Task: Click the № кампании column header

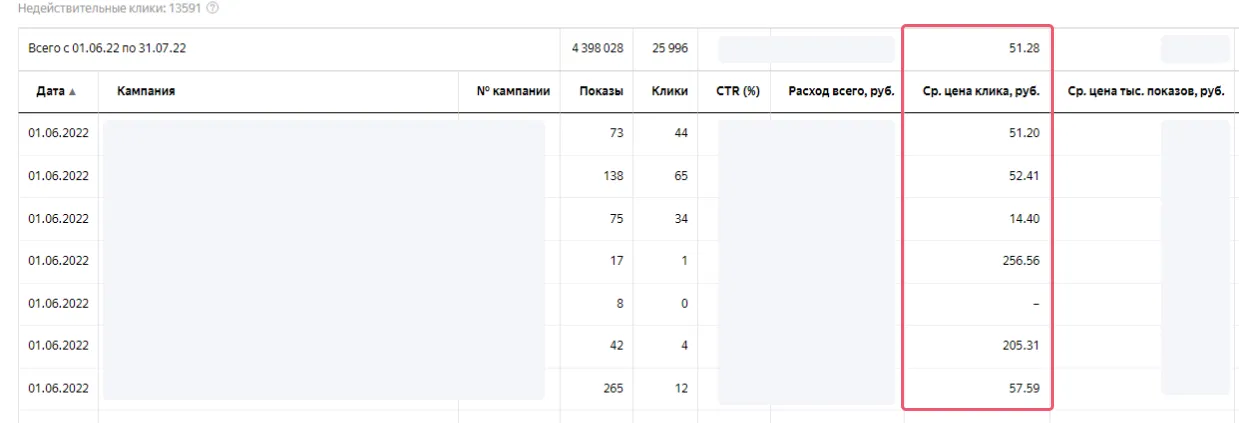Action: point(514,91)
